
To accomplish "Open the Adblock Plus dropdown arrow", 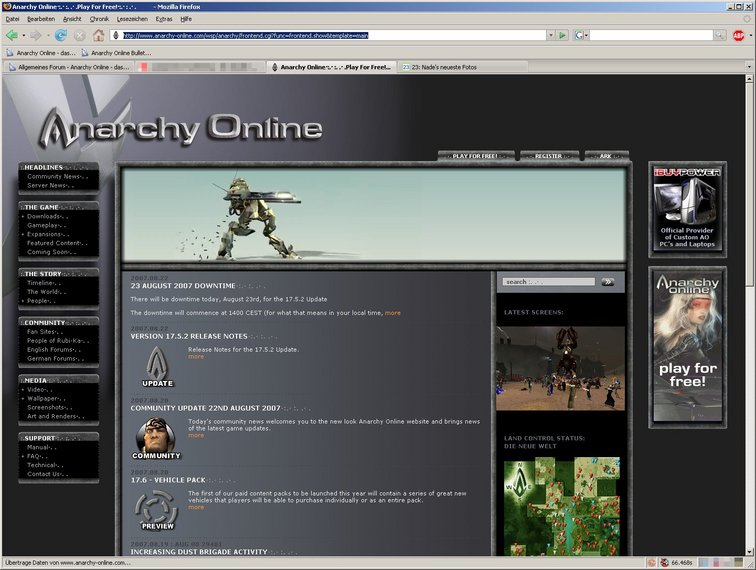I will pyautogui.click(x=750, y=35).
